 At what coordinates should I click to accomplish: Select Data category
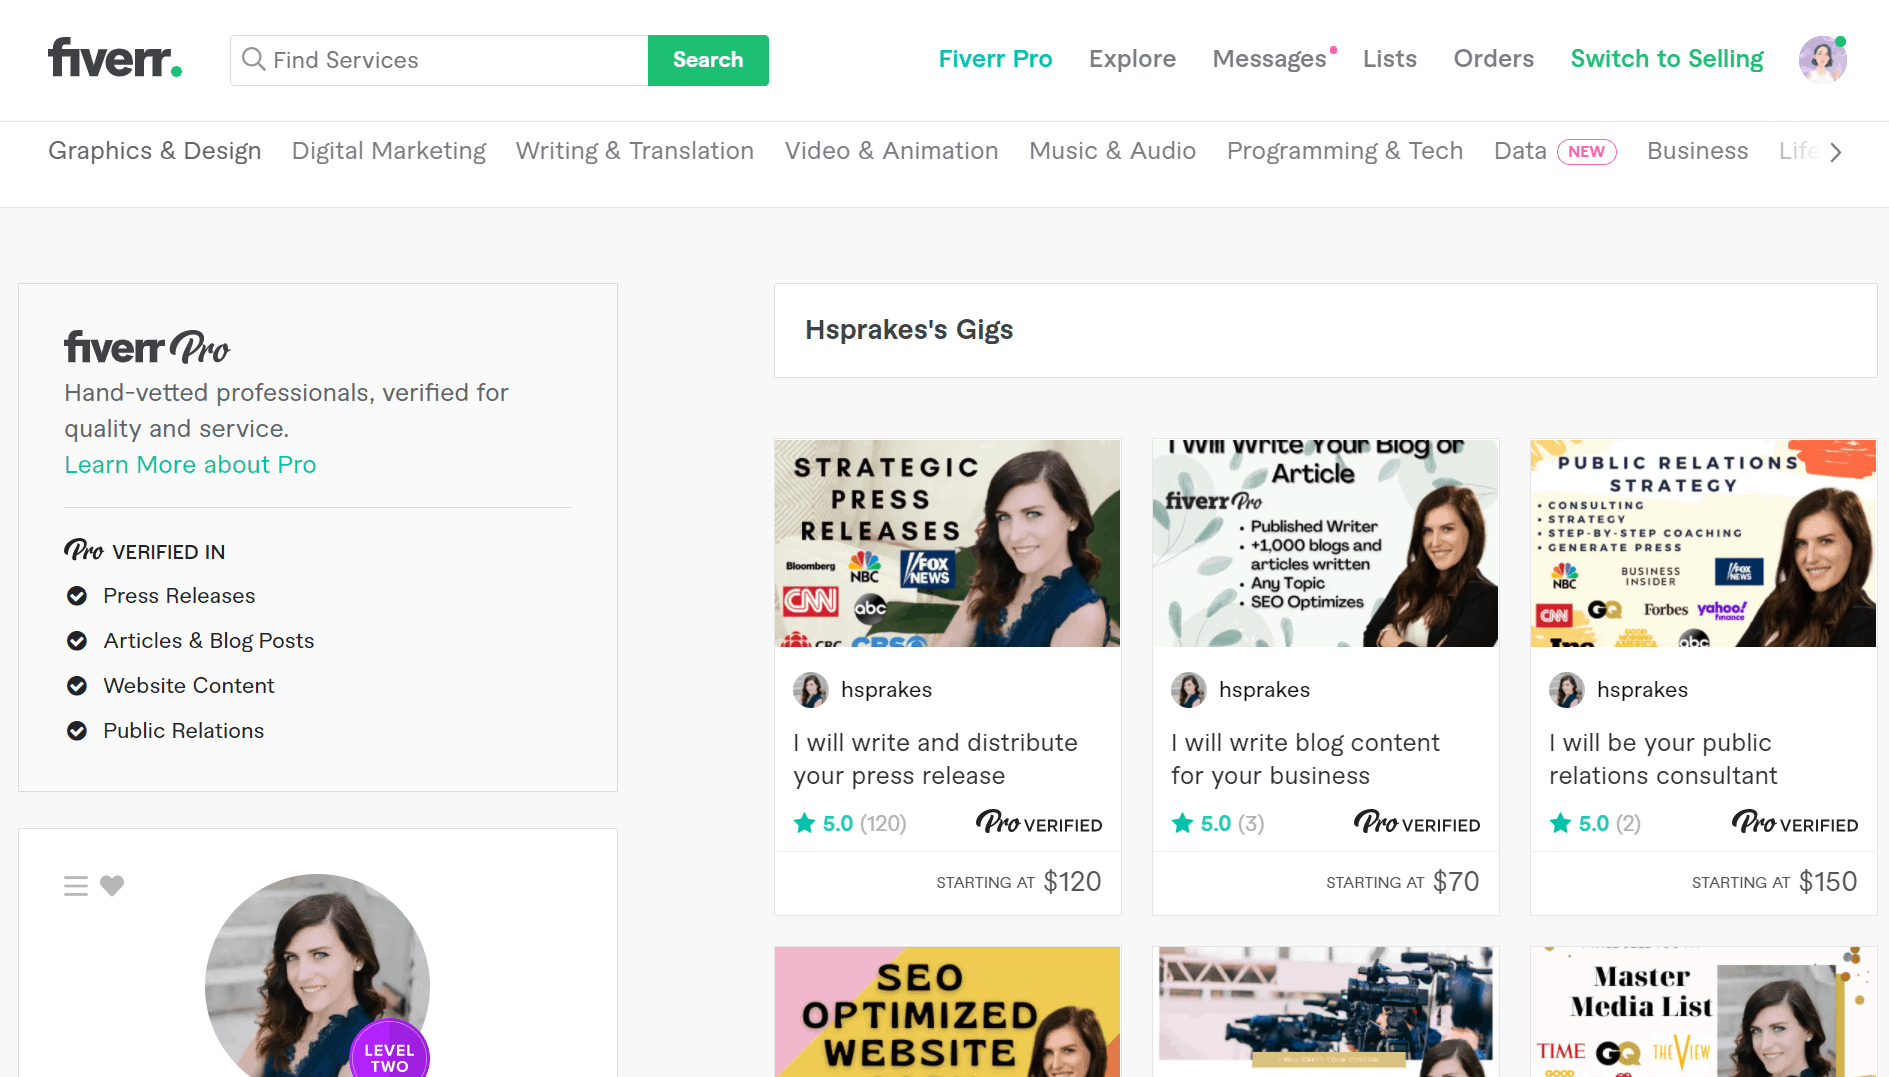coord(1520,151)
